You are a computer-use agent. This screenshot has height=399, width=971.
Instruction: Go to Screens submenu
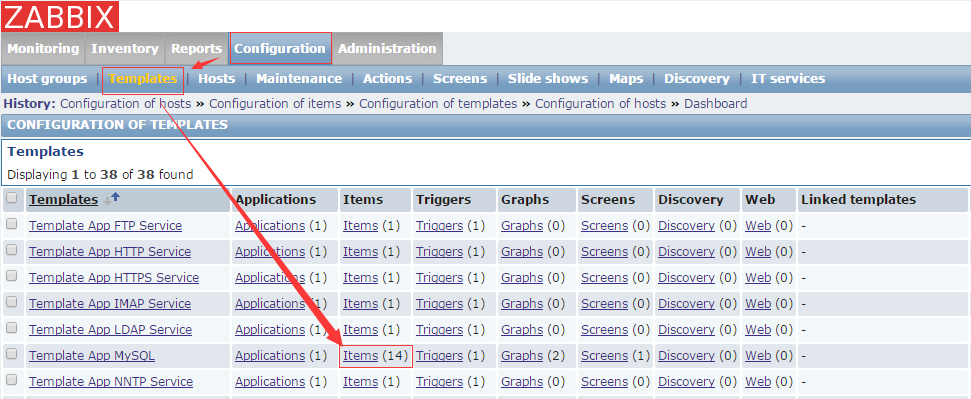(460, 79)
